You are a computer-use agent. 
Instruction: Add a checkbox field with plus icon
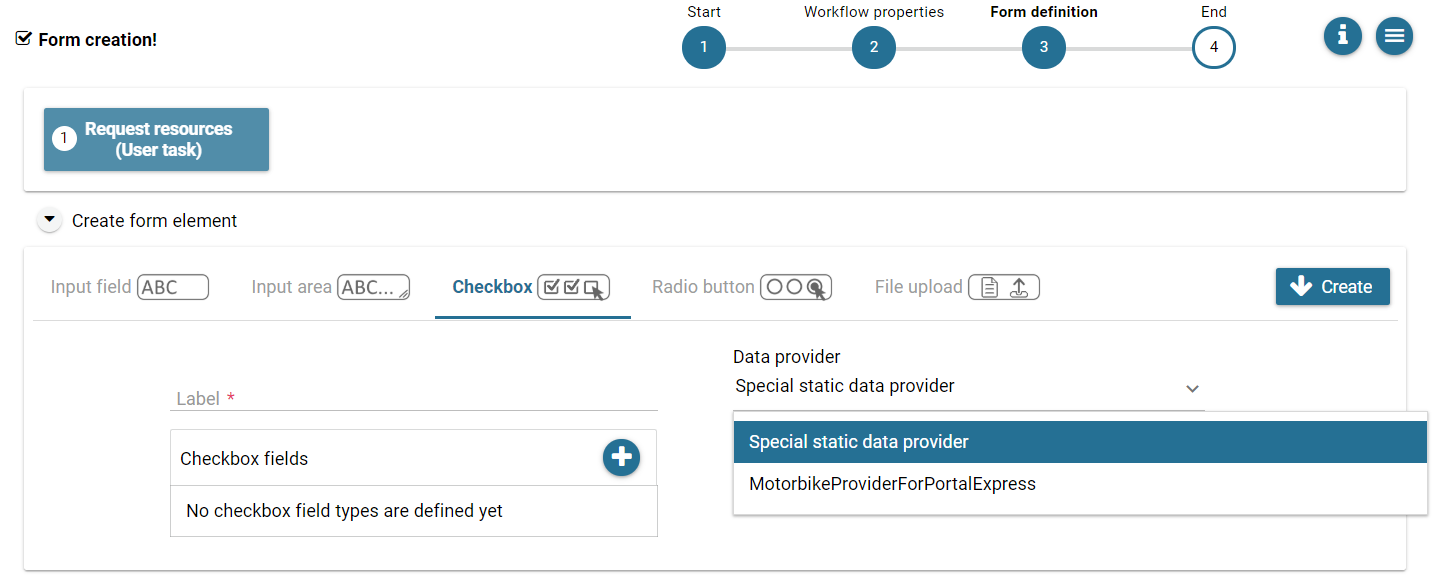[621, 457]
